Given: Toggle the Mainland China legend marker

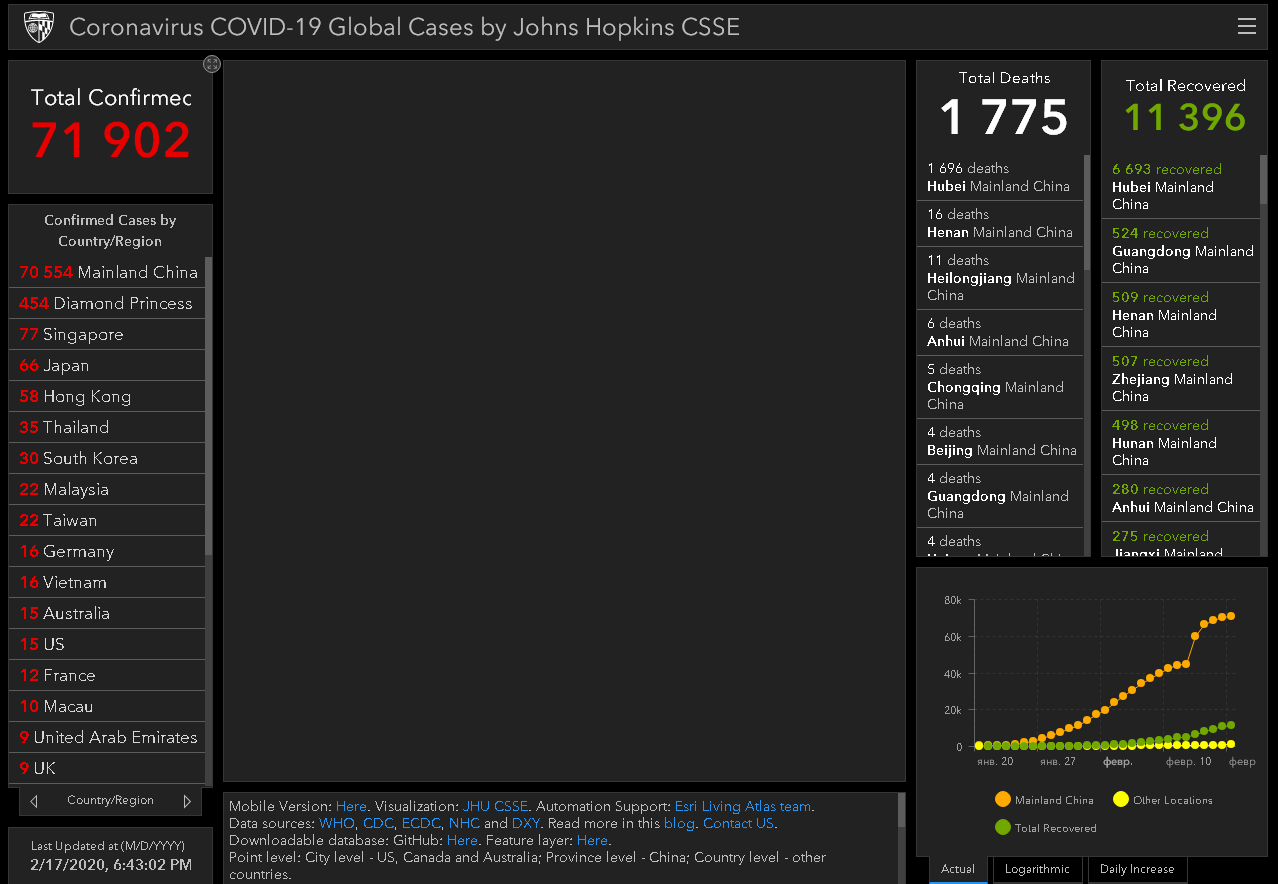Looking at the screenshot, I should pos(1002,800).
